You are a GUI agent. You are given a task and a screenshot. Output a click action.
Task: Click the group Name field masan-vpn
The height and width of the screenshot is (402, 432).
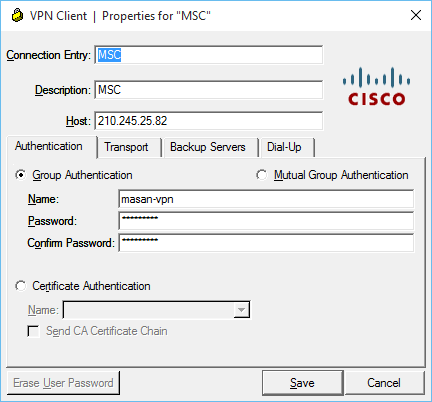tap(266, 199)
